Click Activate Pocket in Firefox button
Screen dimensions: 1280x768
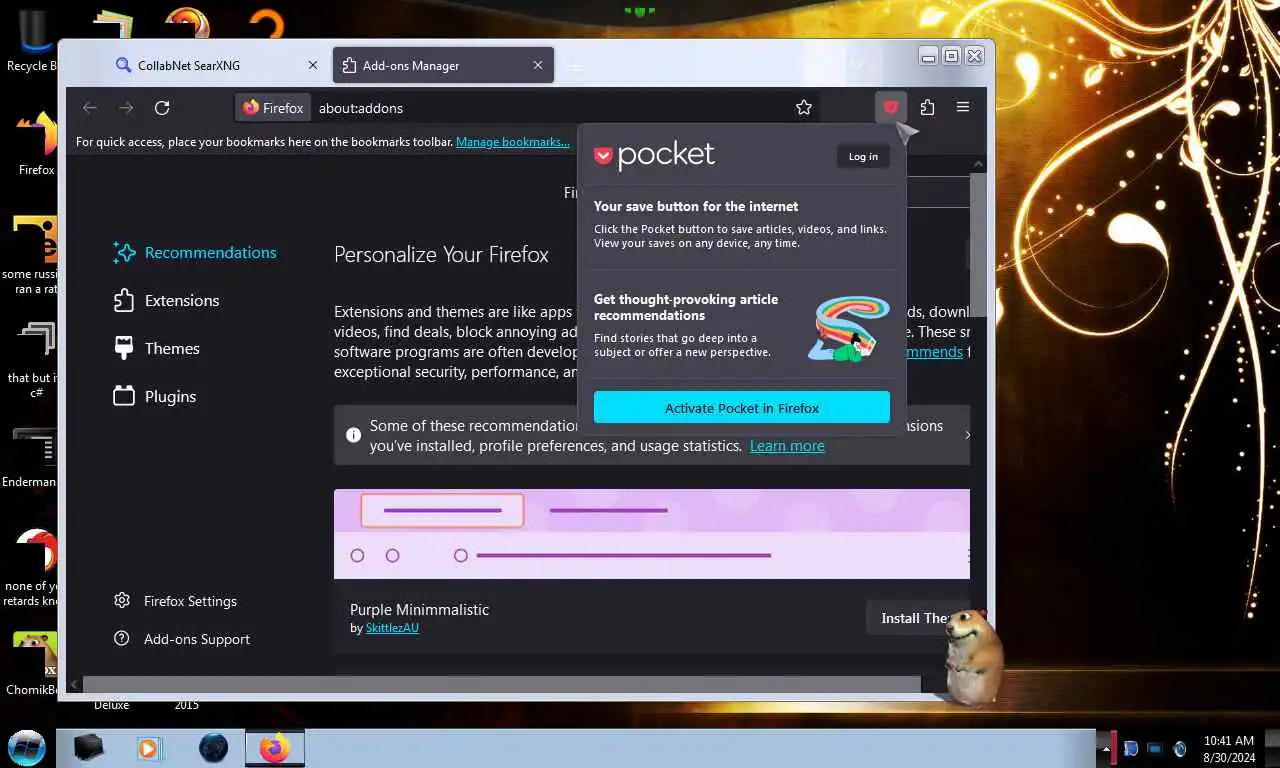742,407
